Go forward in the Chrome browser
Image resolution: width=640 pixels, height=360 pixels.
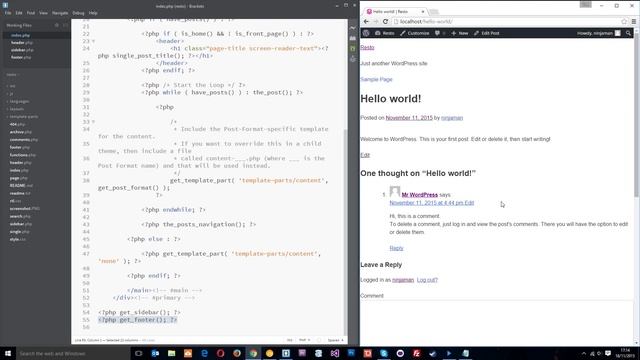coord(376,22)
